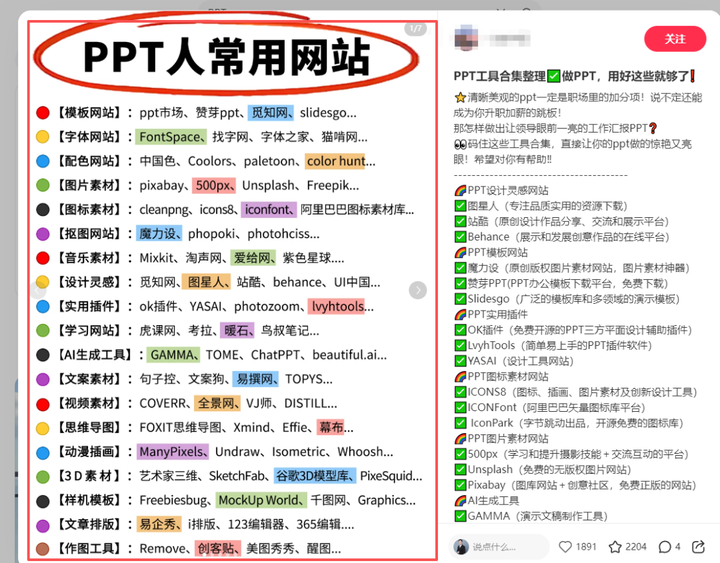Screen dimensions: 720x563
Task: Click the 站酷 description line
Action: (562, 221)
